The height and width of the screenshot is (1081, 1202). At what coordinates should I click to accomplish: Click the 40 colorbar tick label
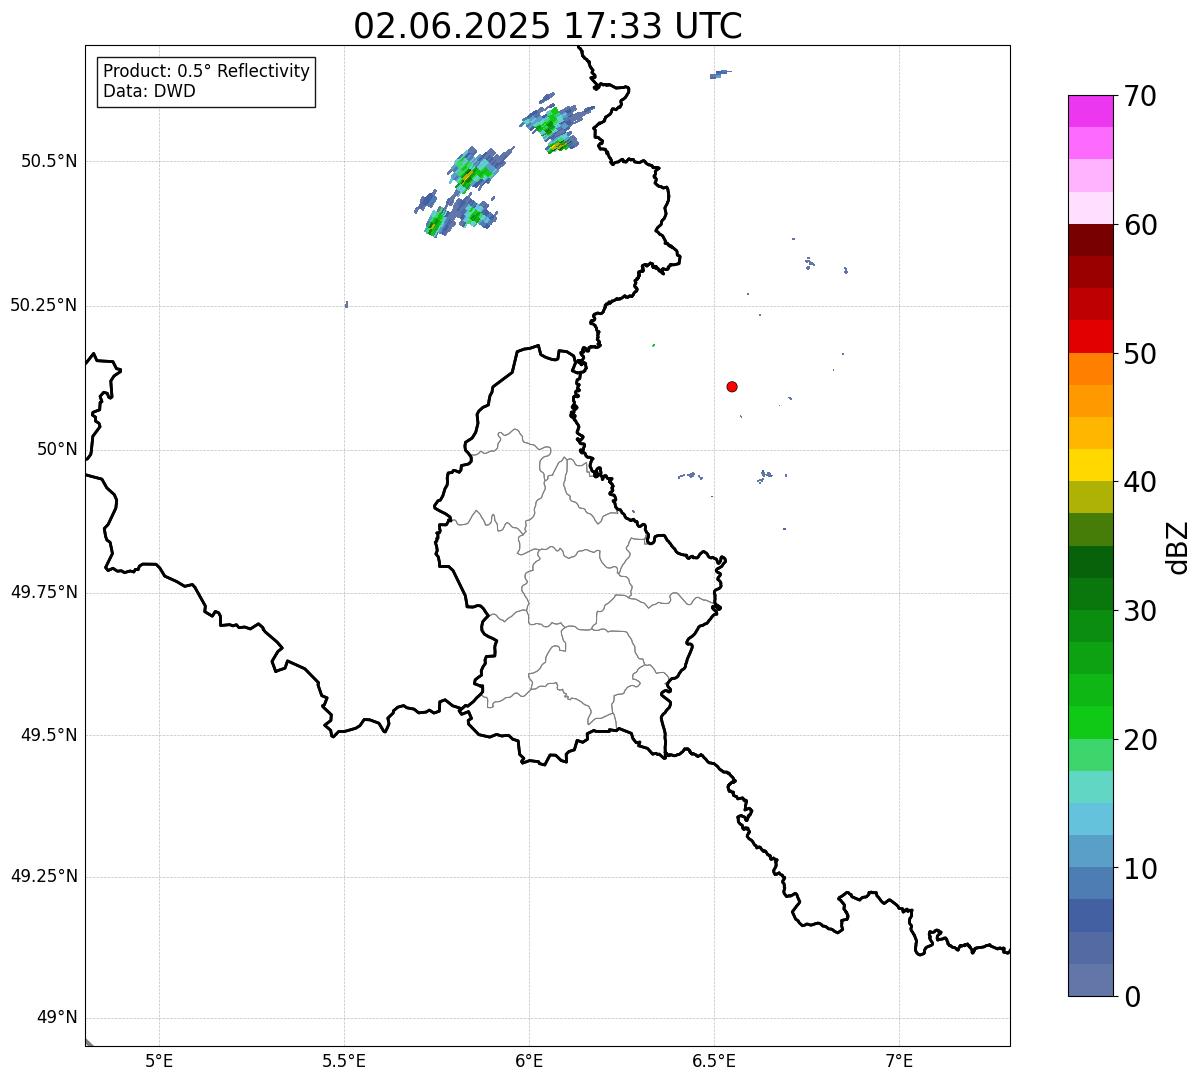(1141, 482)
